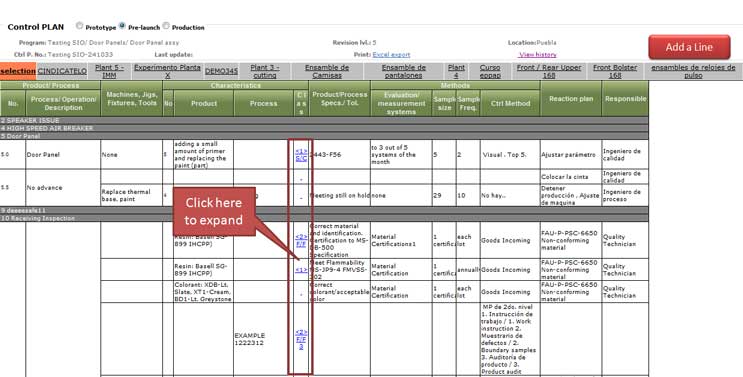This screenshot has height=377, width=743.
Task: Switch to the CINDICATELO tab
Action: (x=62, y=71)
